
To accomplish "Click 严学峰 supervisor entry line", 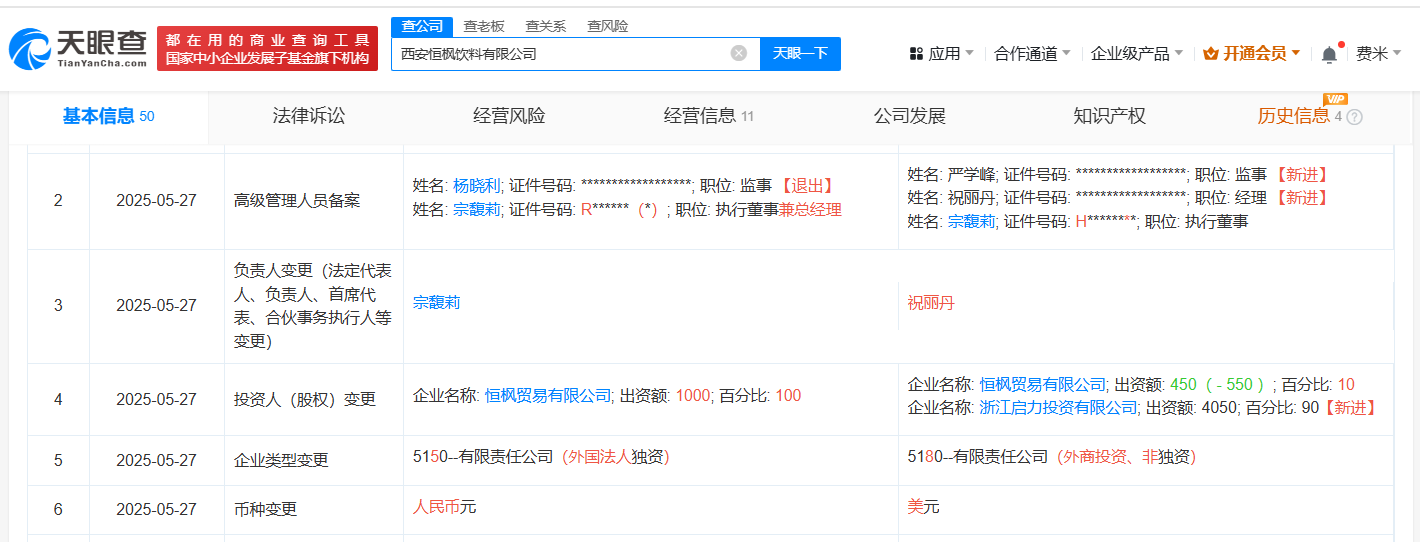I will click(1118, 174).
